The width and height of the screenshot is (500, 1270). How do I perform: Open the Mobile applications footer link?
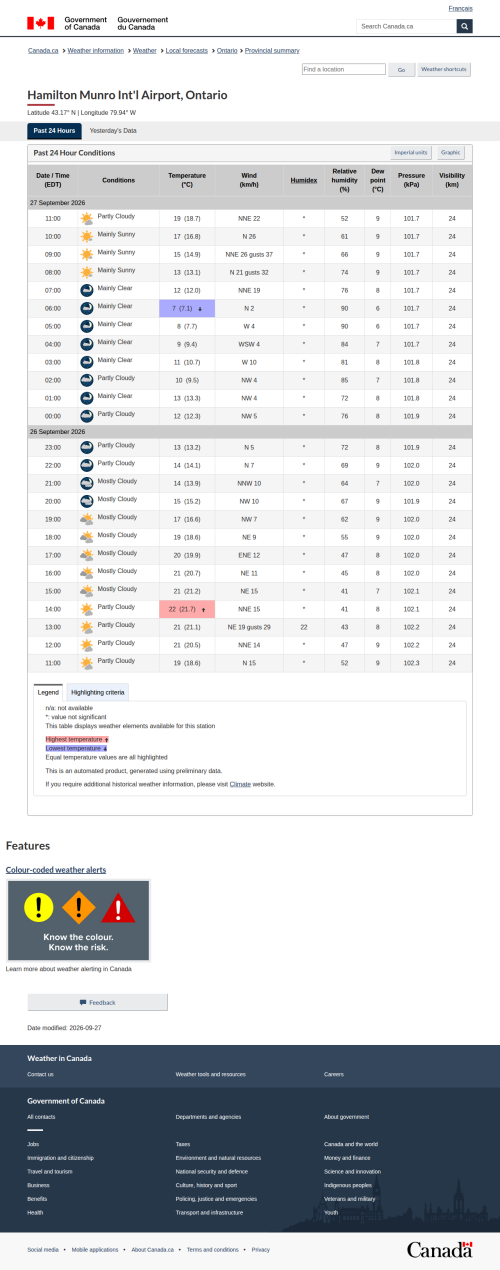coord(95,1249)
